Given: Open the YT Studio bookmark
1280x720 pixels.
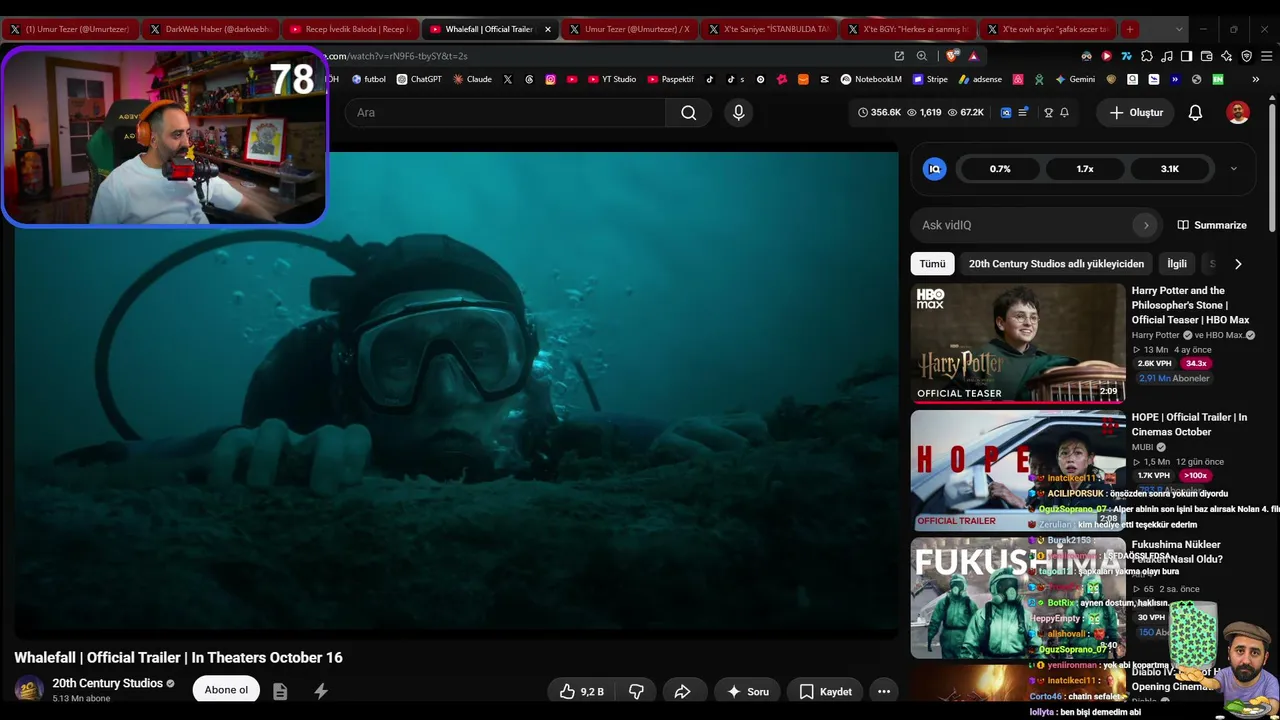Looking at the screenshot, I should (612, 79).
